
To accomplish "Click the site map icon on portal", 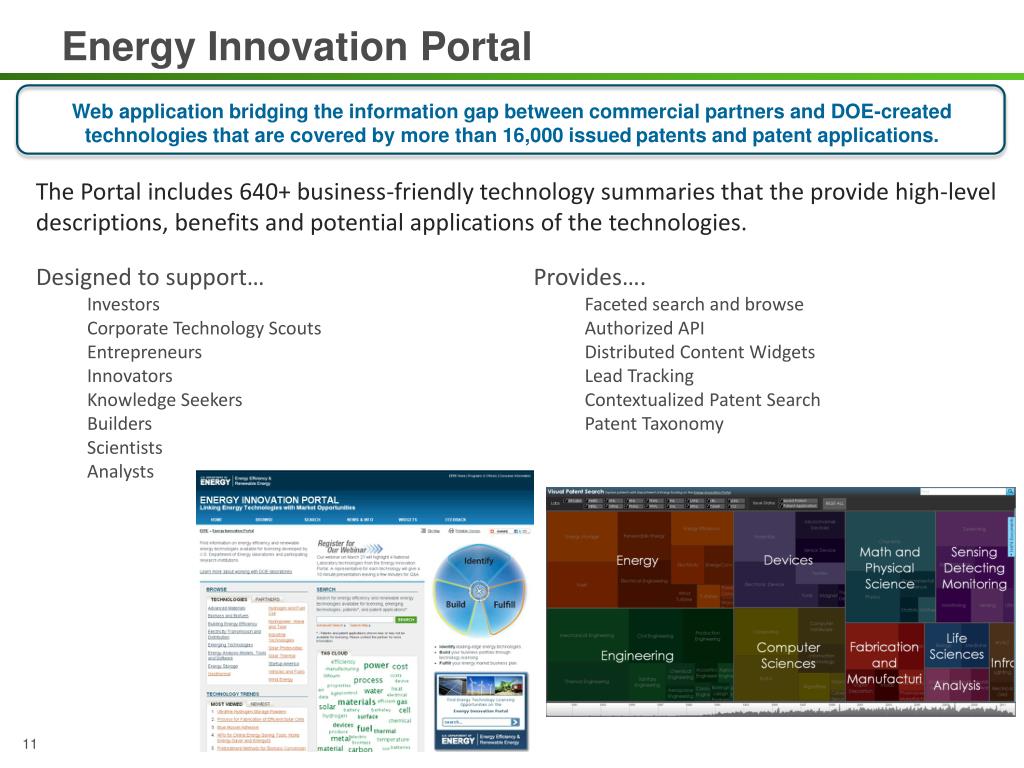I will coord(423,531).
